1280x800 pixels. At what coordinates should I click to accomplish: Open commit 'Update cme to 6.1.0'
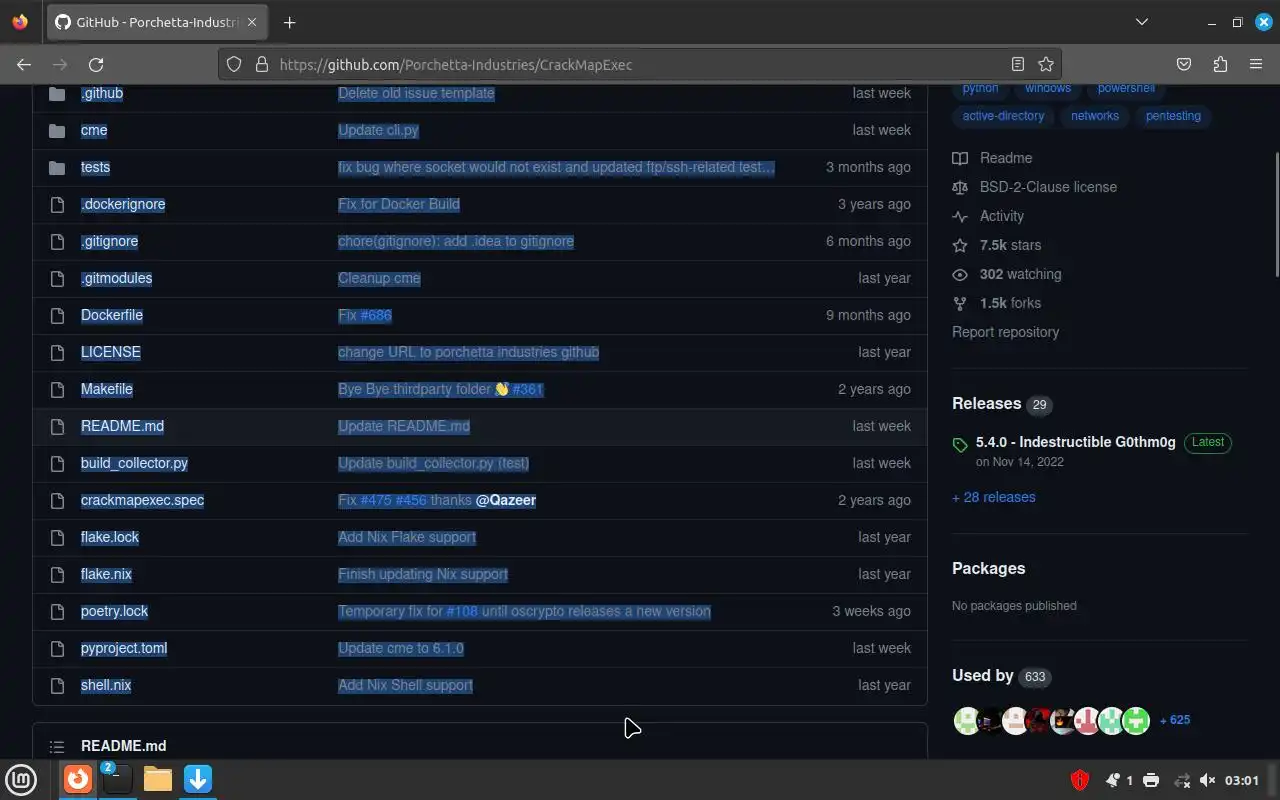tap(401, 648)
